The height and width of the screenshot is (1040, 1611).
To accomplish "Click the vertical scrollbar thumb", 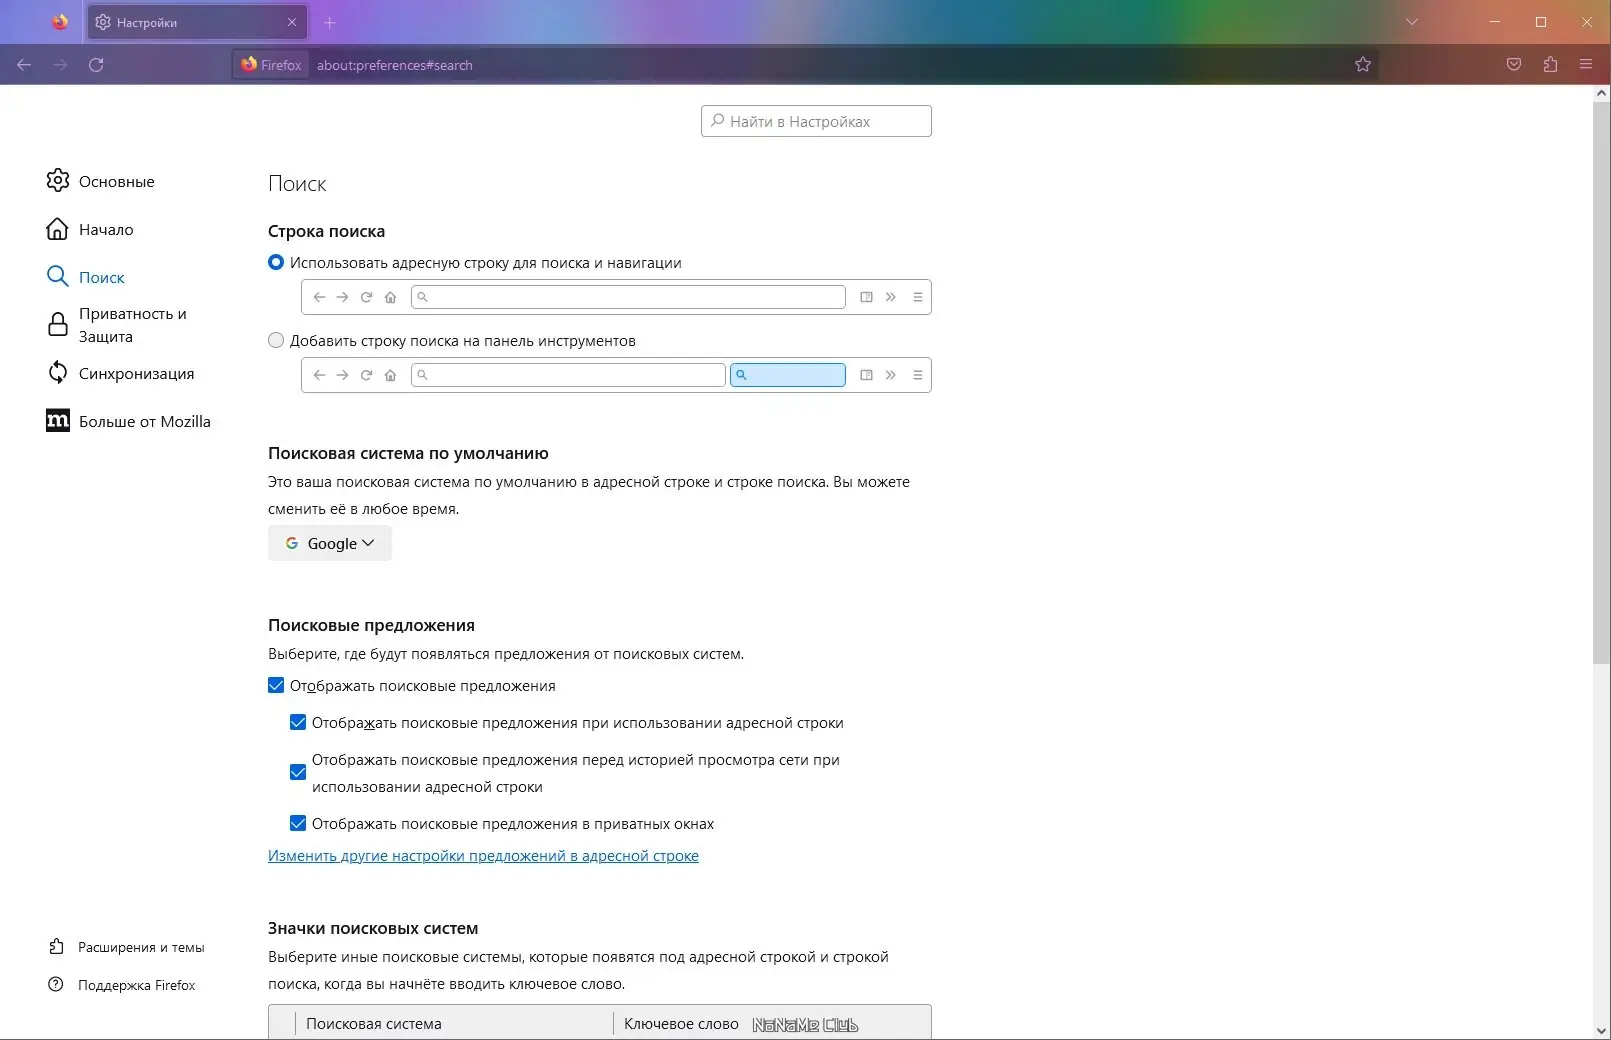I will [x=1601, y=383].
